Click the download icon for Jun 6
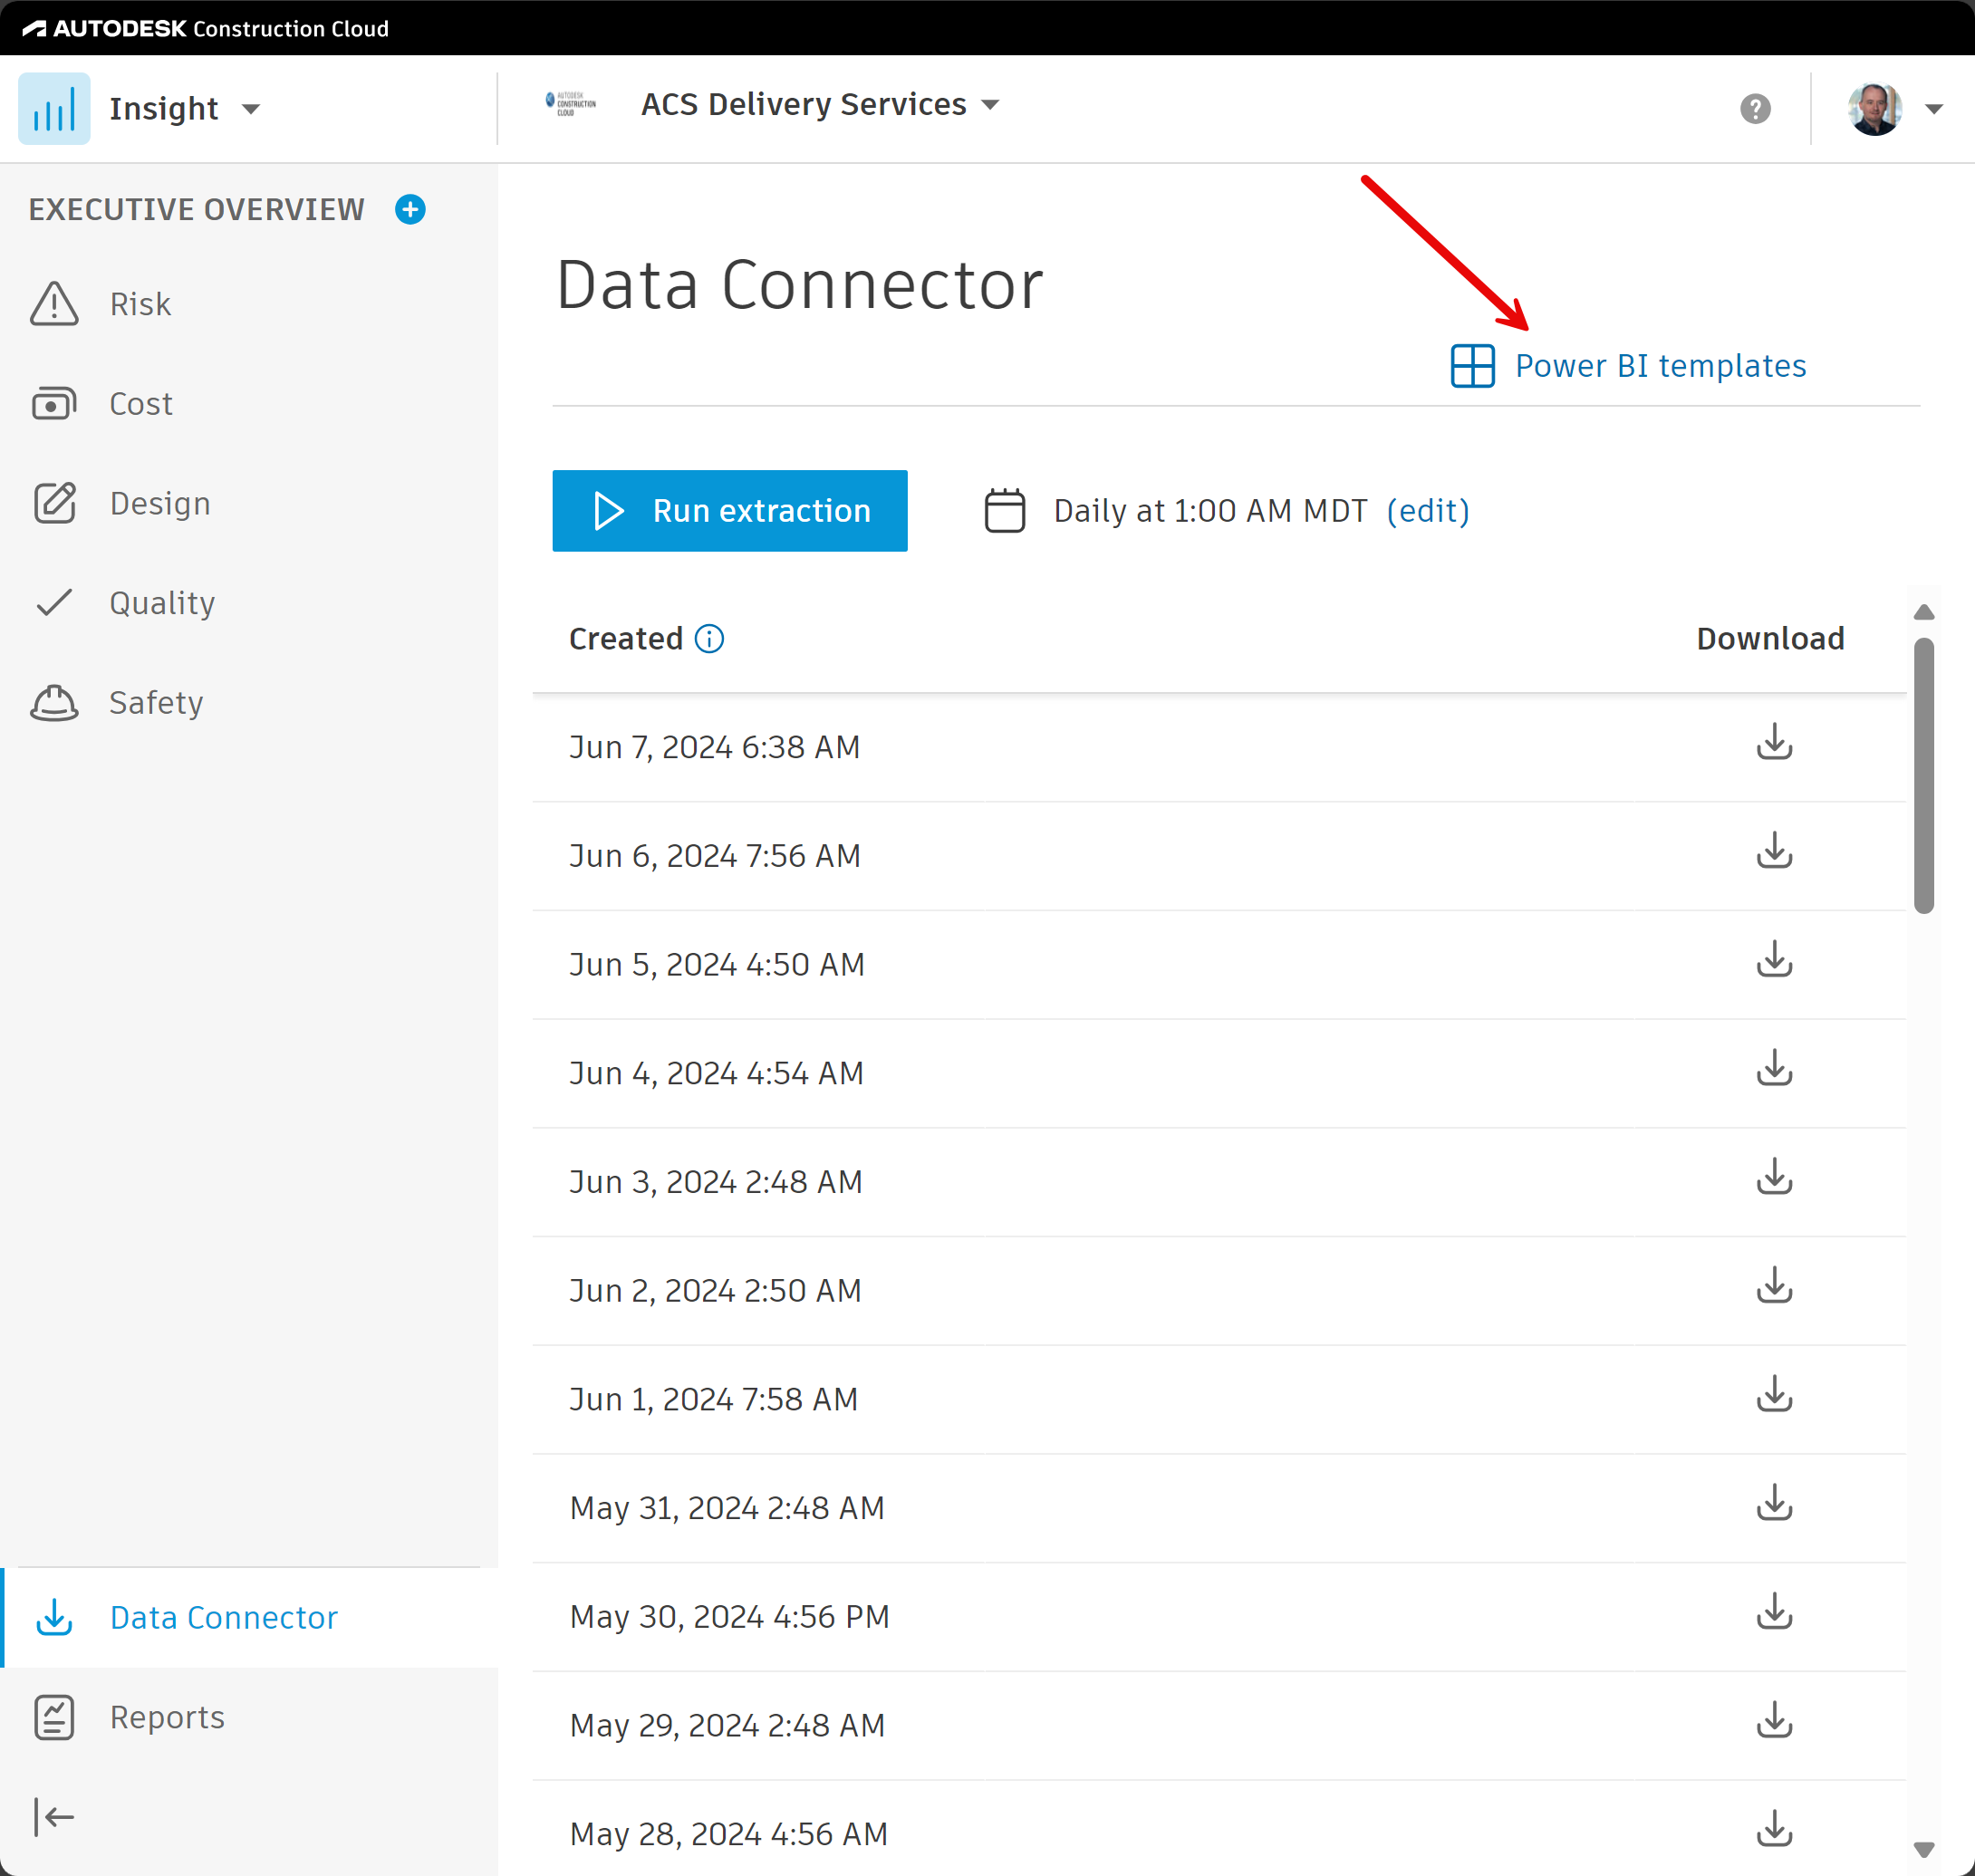Viewport: 1975px width, 1876px height. (x=1774, y=853)
